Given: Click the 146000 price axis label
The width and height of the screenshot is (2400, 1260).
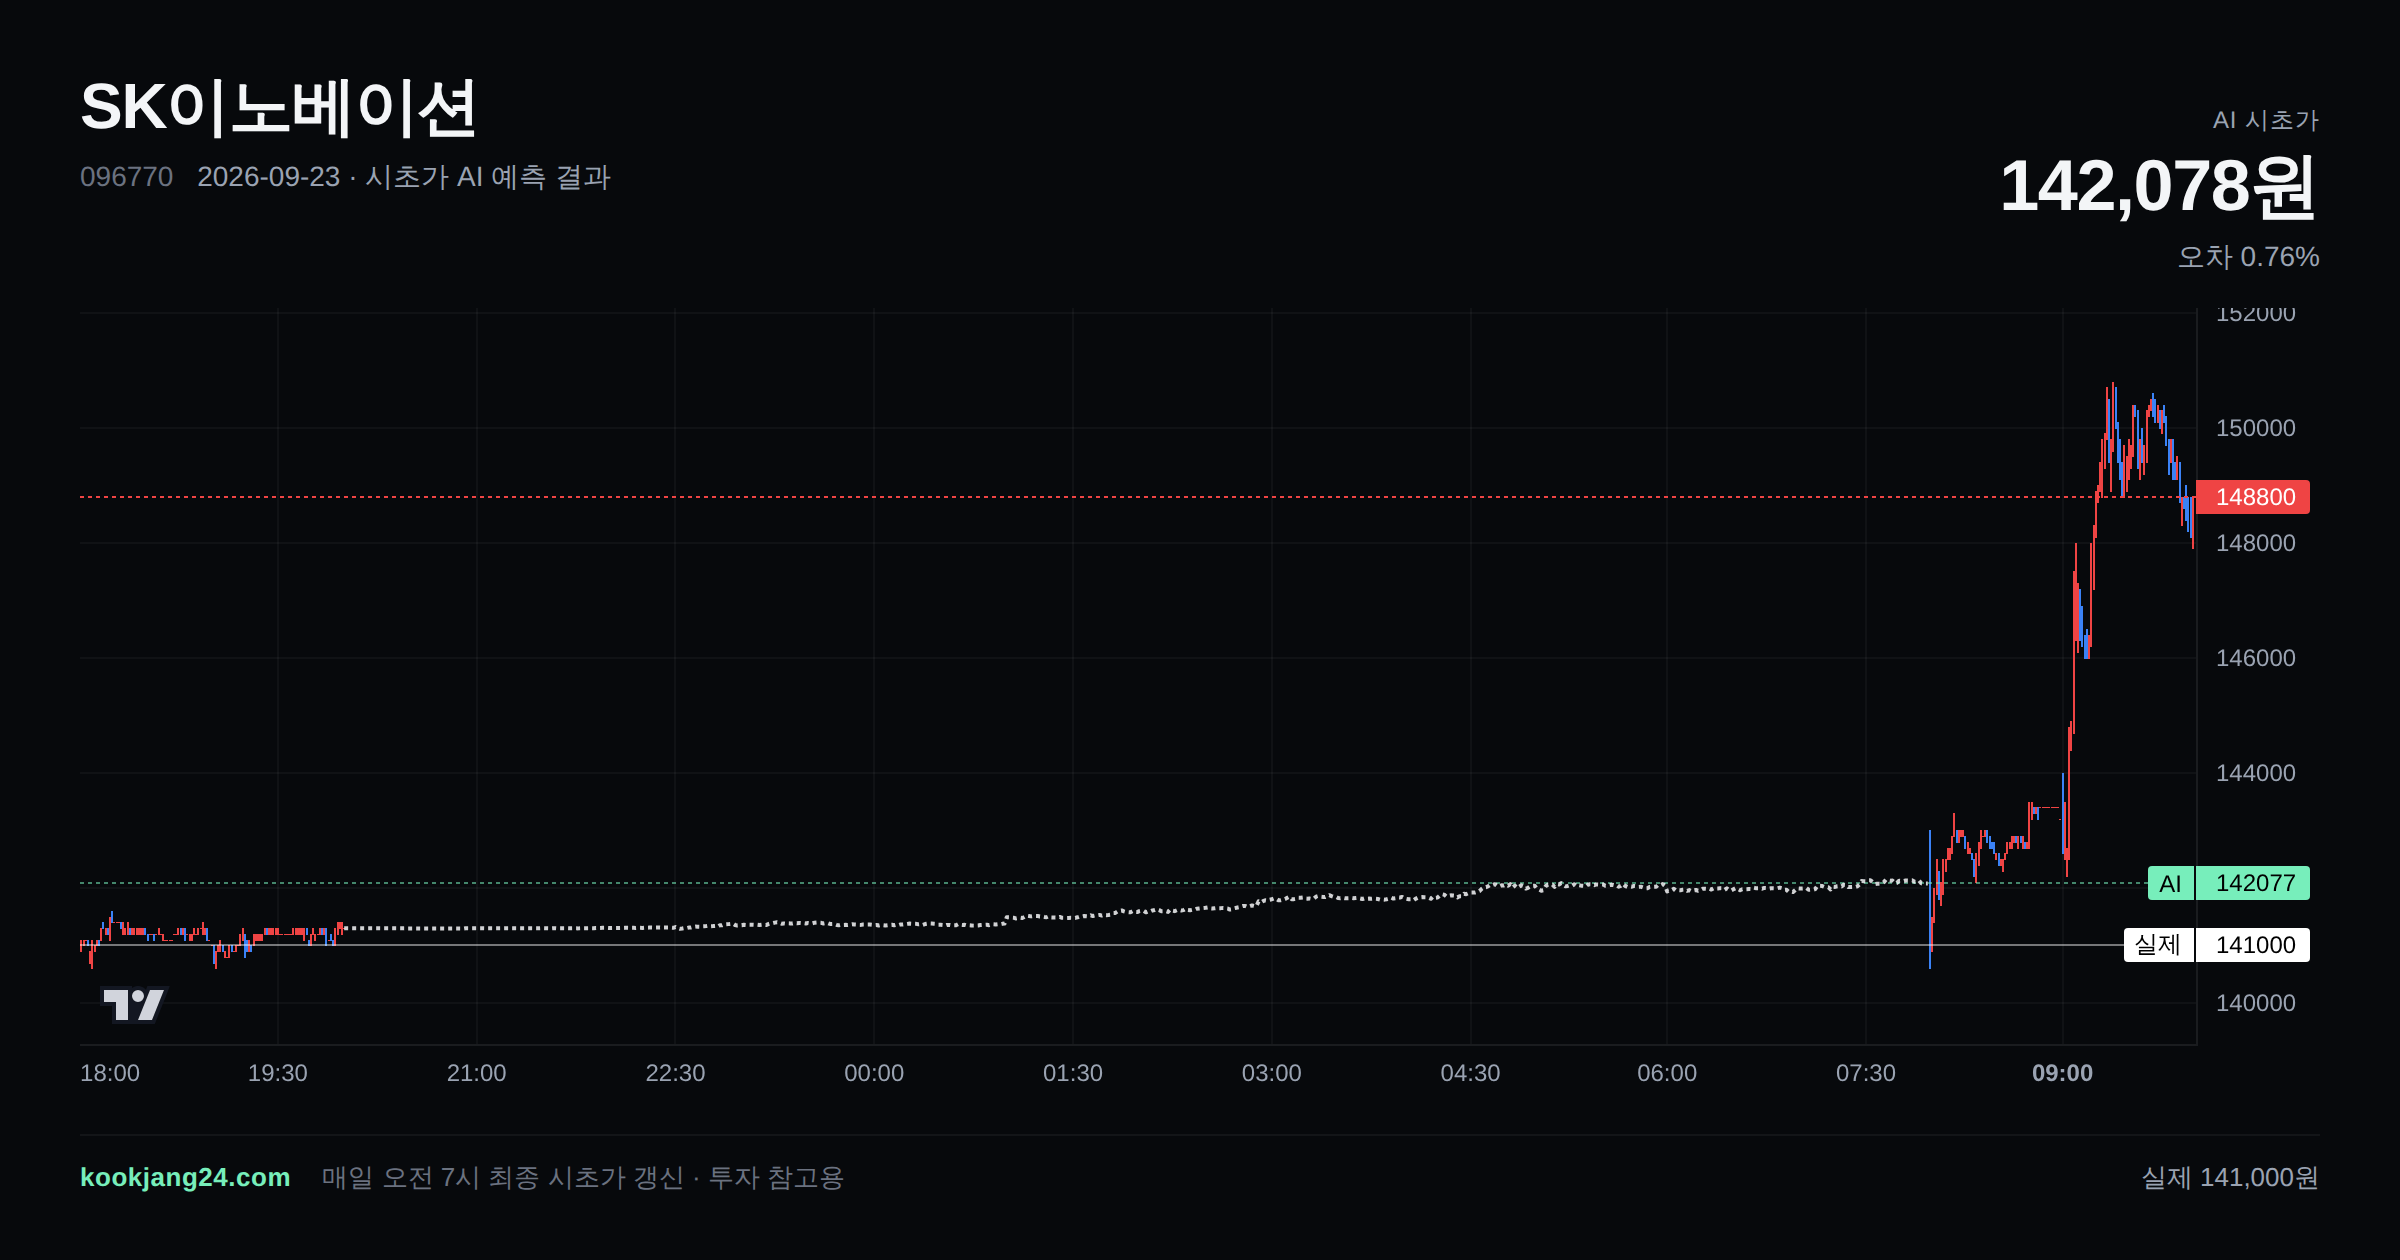Looking at the screenshot, I should coord(2255,658).
